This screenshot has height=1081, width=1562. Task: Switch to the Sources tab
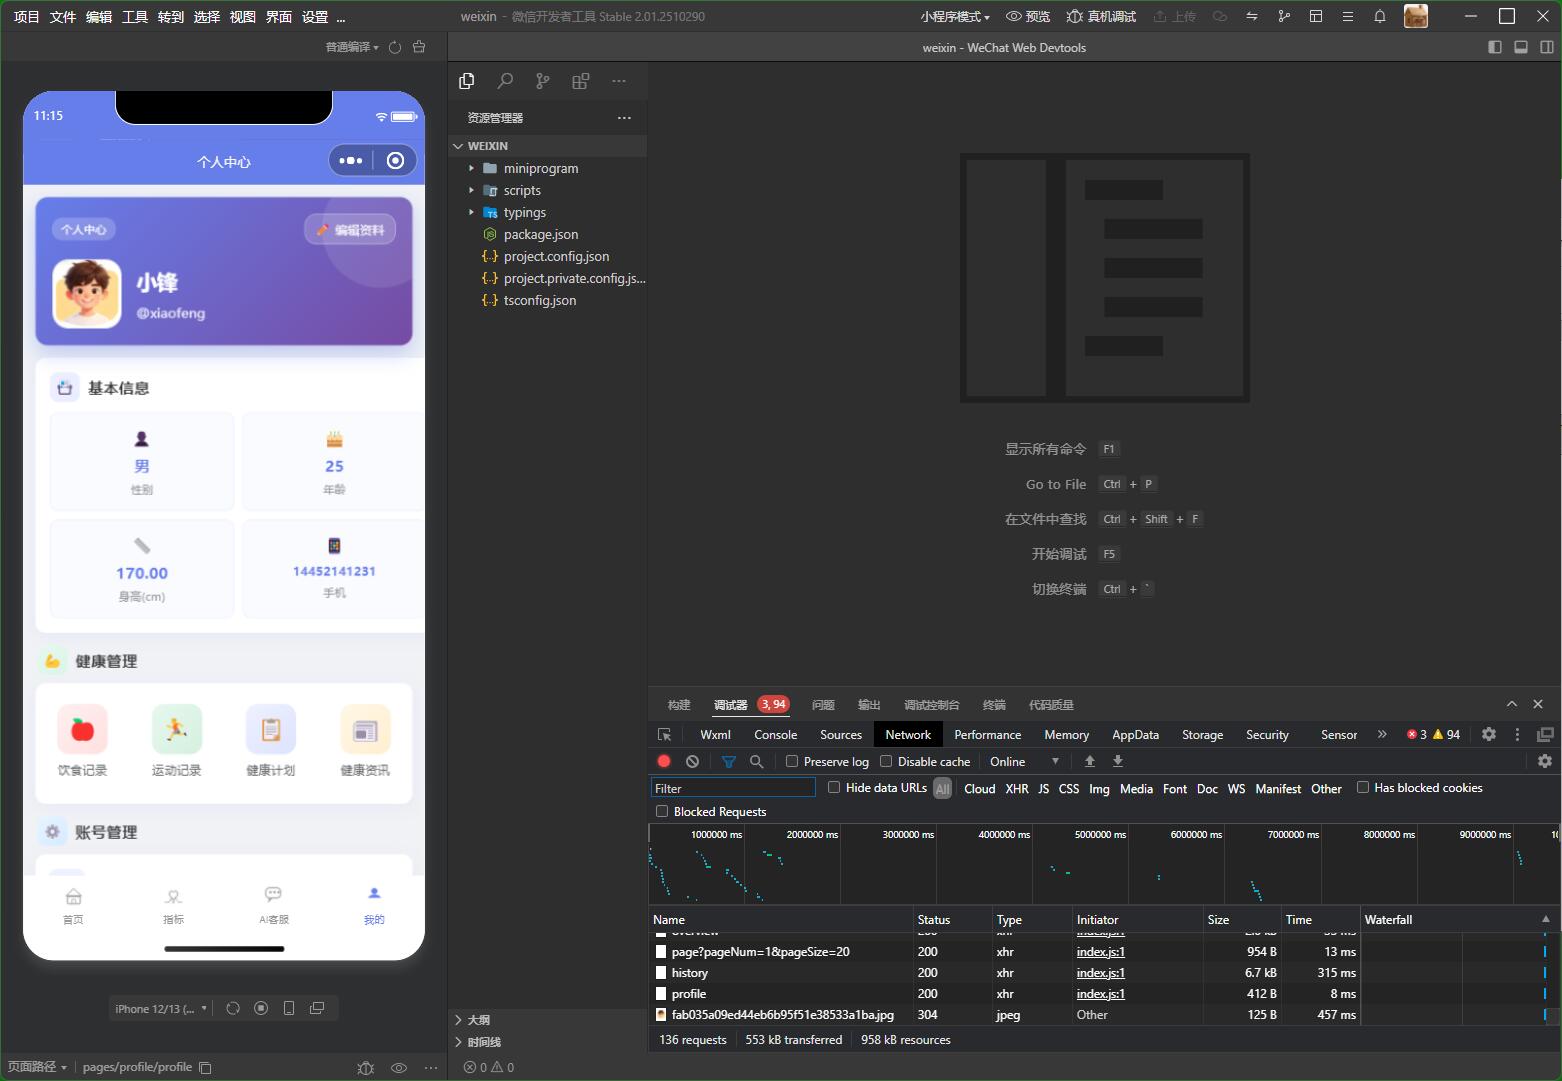tap(841, 734)
